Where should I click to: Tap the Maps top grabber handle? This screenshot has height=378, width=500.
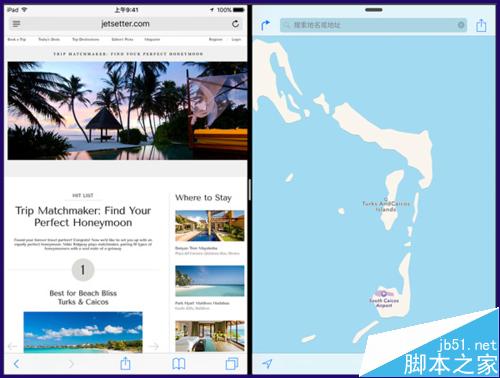(x=374, y=10)
